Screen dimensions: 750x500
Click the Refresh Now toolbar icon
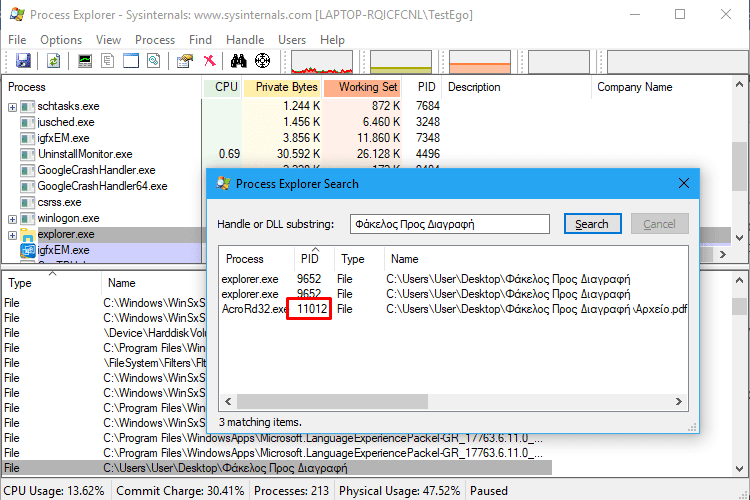pyautogui.click(x=54, y=61)
